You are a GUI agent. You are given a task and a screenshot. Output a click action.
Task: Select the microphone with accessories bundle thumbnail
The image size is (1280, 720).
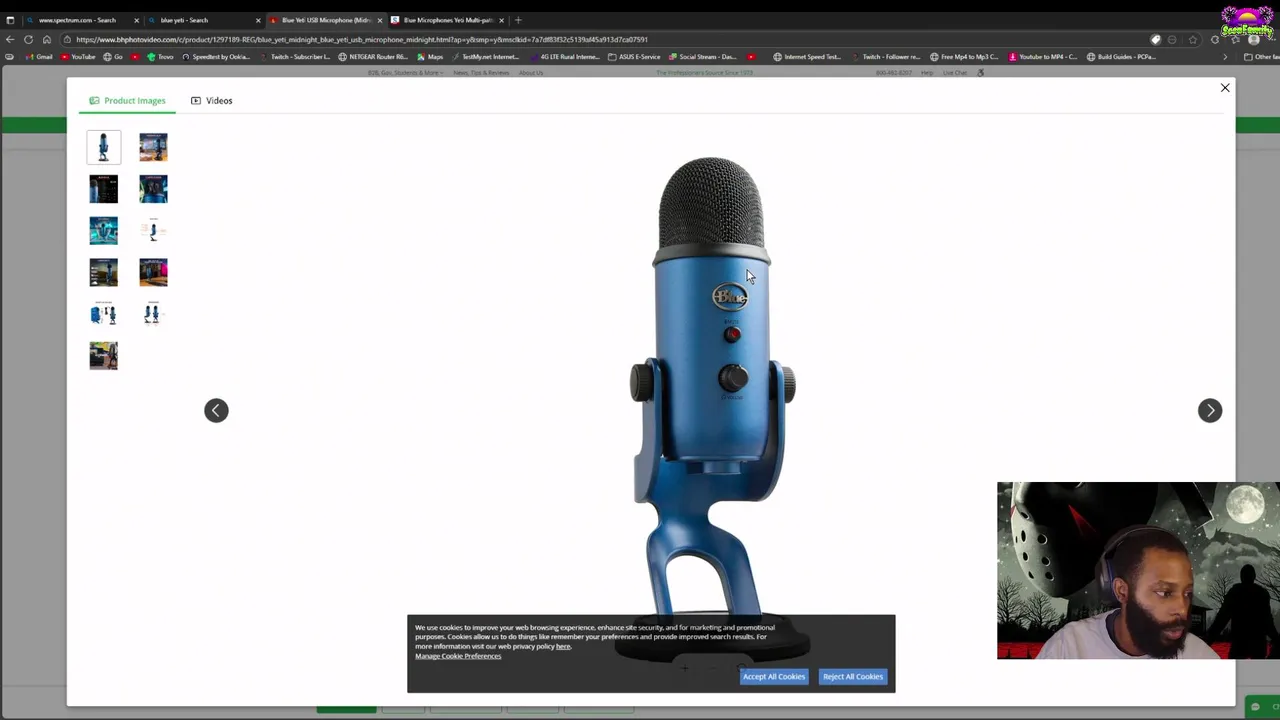click(x=103, y=314)
